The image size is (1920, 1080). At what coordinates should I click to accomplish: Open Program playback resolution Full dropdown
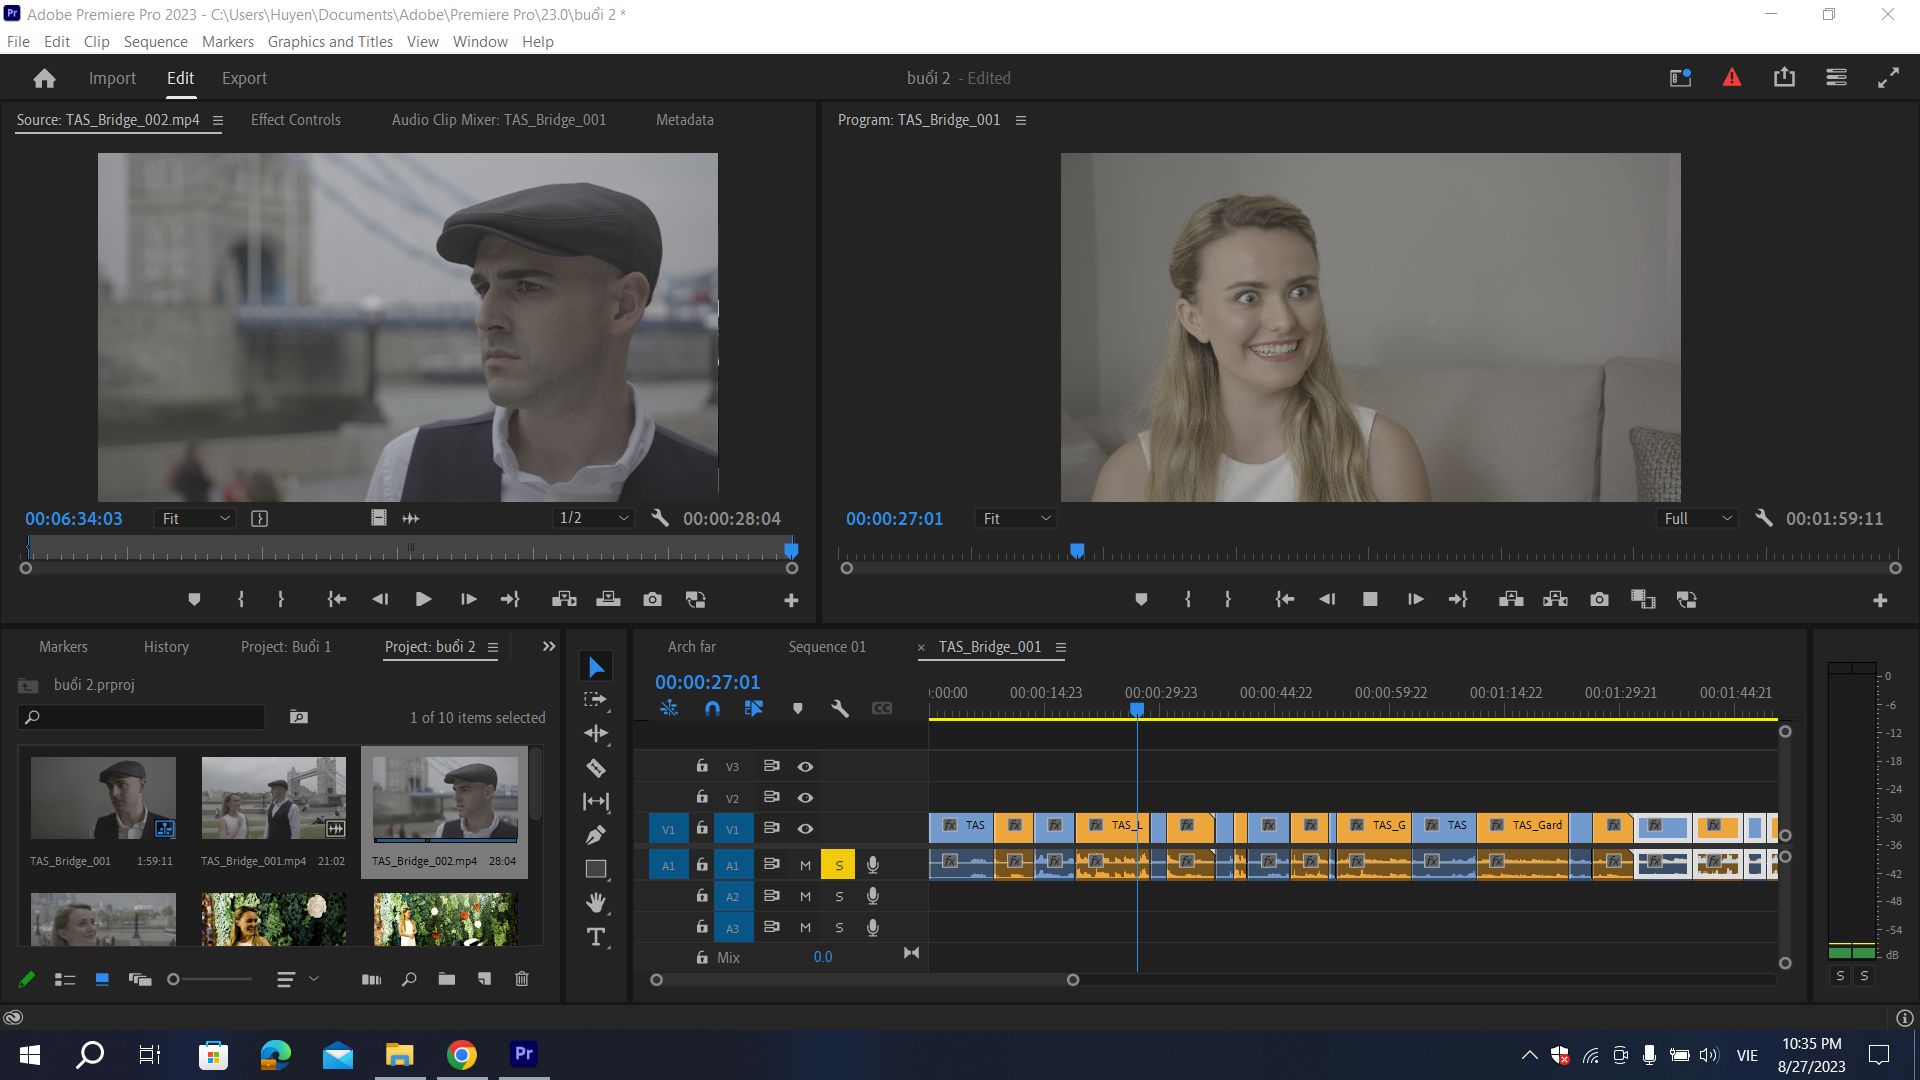(x=1697, y=518)
